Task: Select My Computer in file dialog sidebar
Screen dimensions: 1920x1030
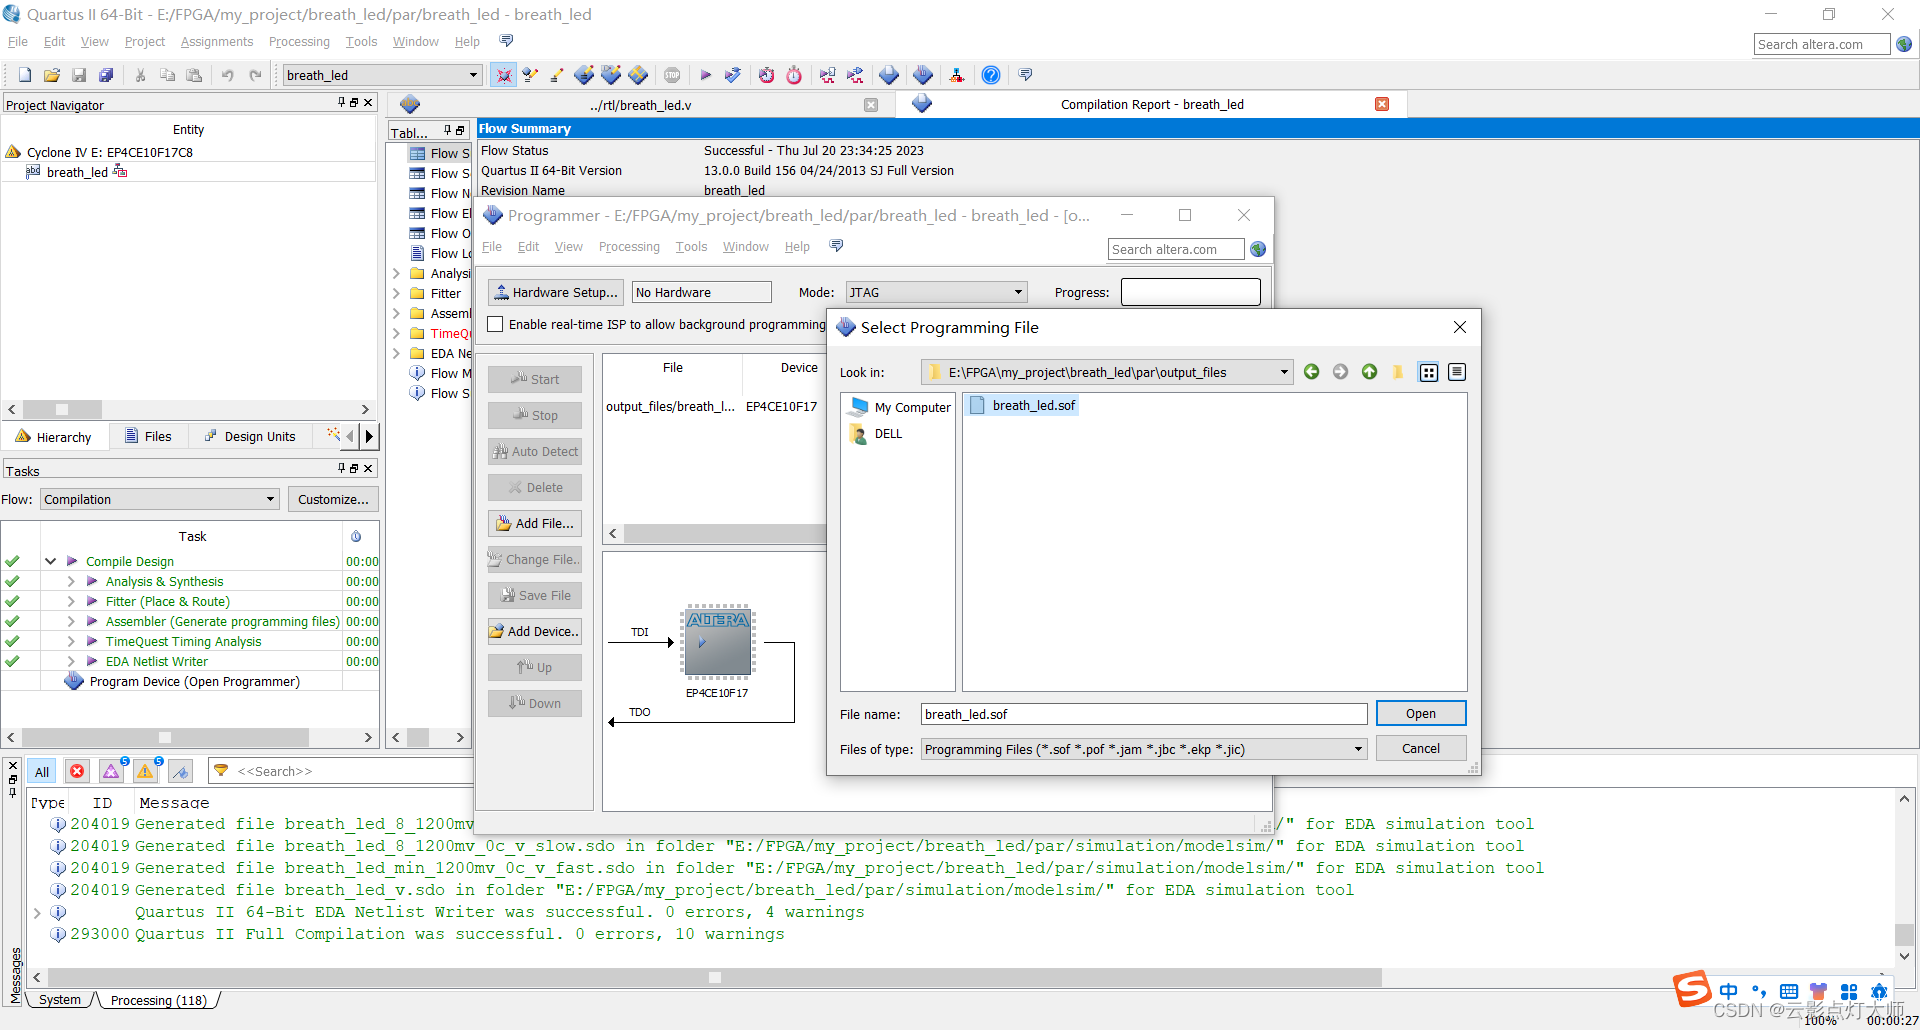Action: [x=900, y=407]
